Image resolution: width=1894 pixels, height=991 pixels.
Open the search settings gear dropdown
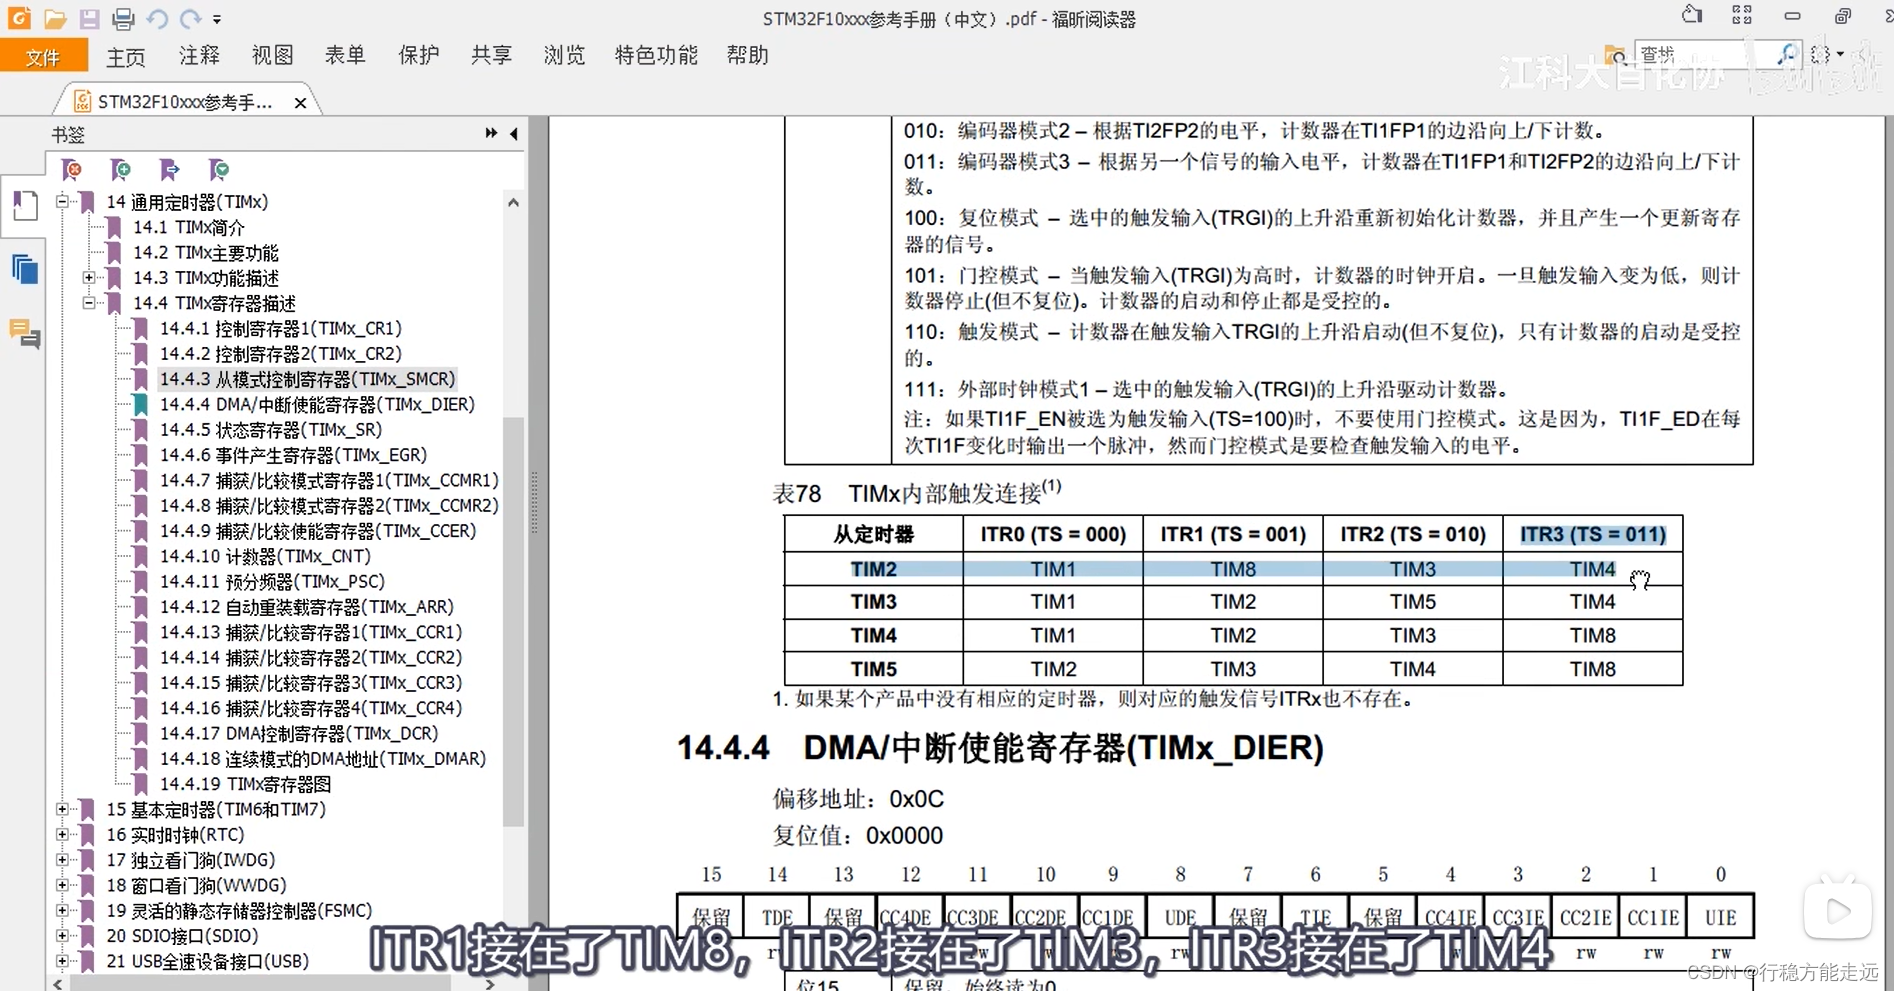(1826, 54)
